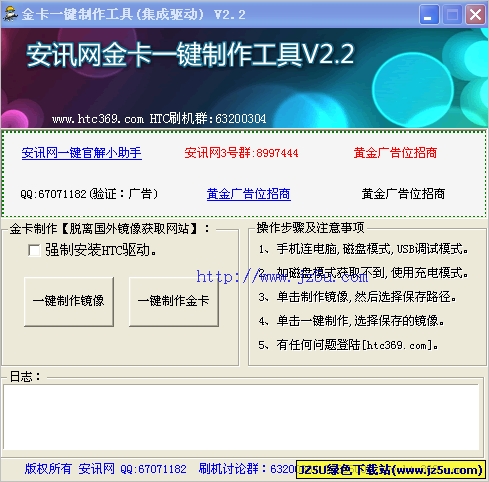Click step 1 手机连电脑 instruction text
The image size is (489, 482).
coord(363,249)
